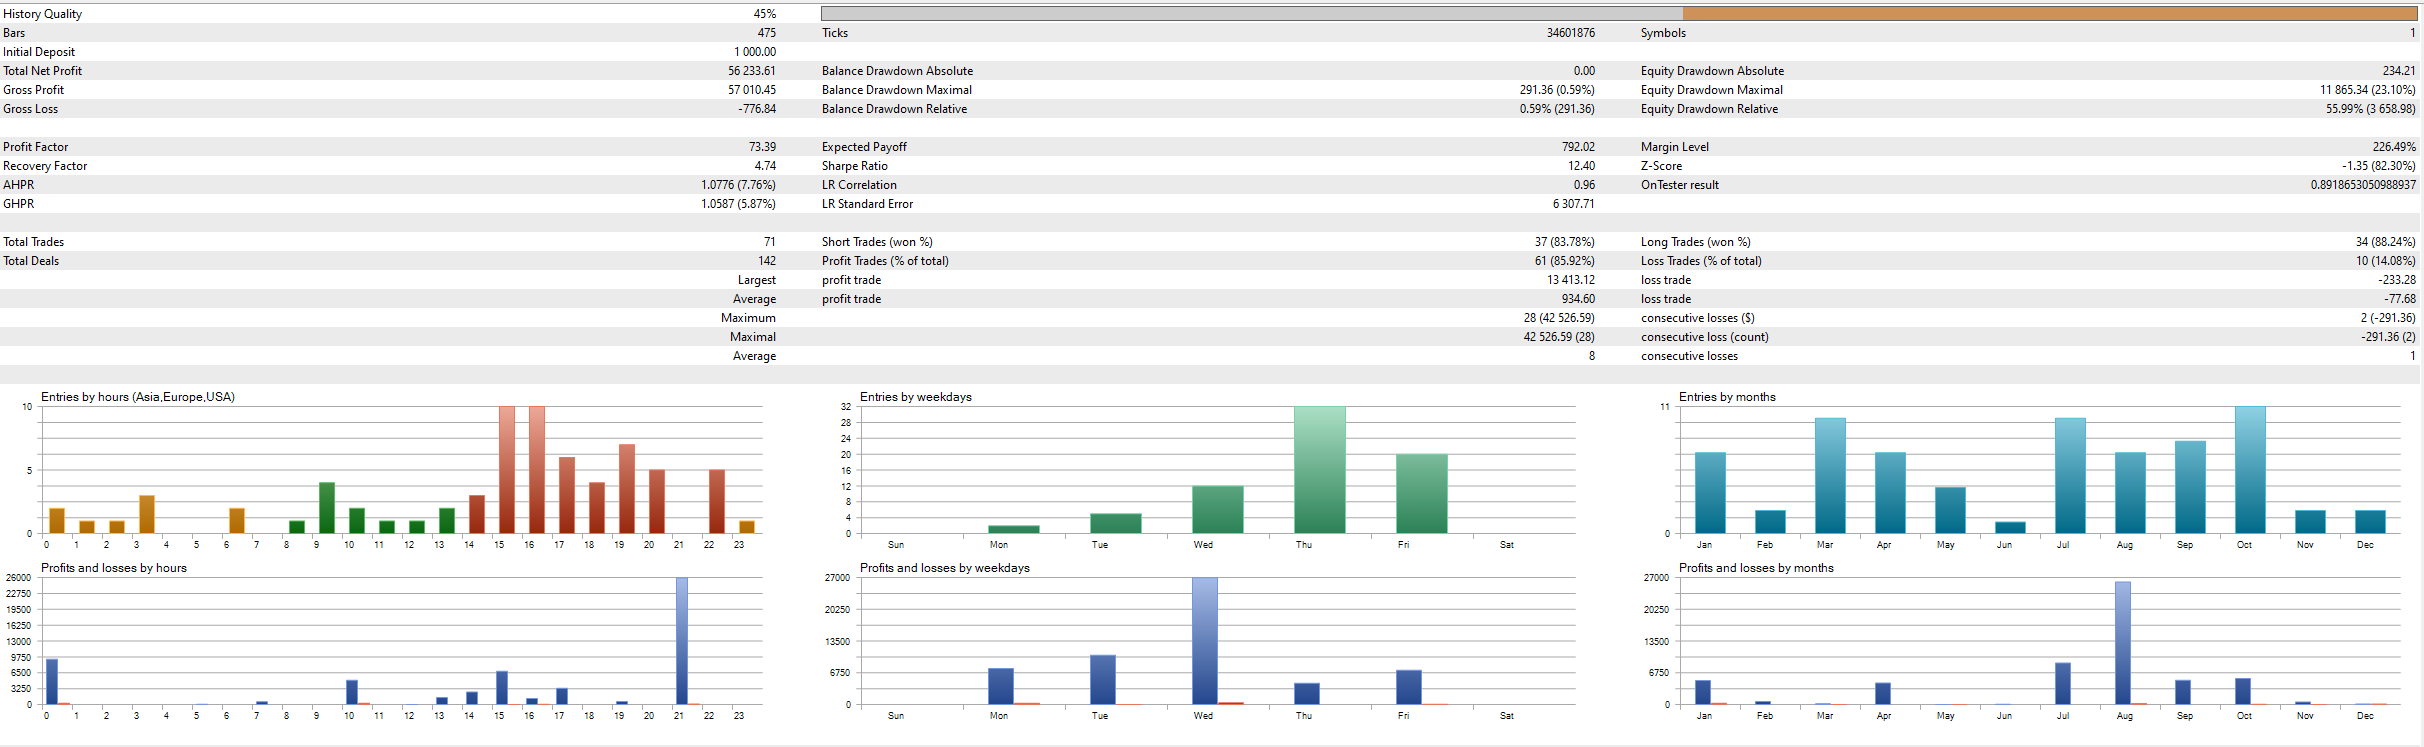2424x747 pixels.
Task: Click Wed bar in Profits by weekdays
Action: coord(1205,641)
